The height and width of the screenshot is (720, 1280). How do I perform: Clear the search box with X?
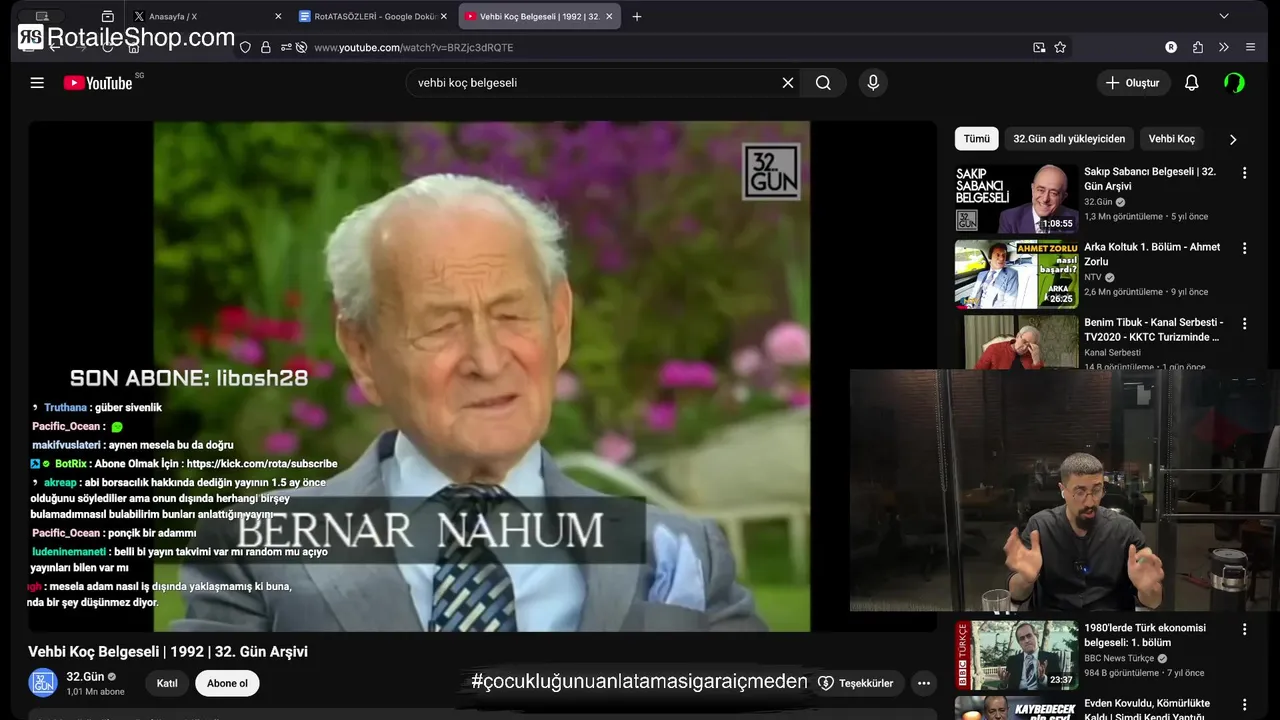click(x=788, y=83)
